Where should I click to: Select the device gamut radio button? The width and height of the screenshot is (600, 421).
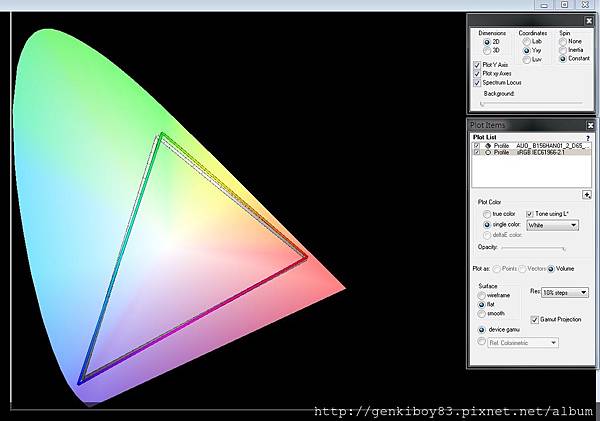point(482,330)
